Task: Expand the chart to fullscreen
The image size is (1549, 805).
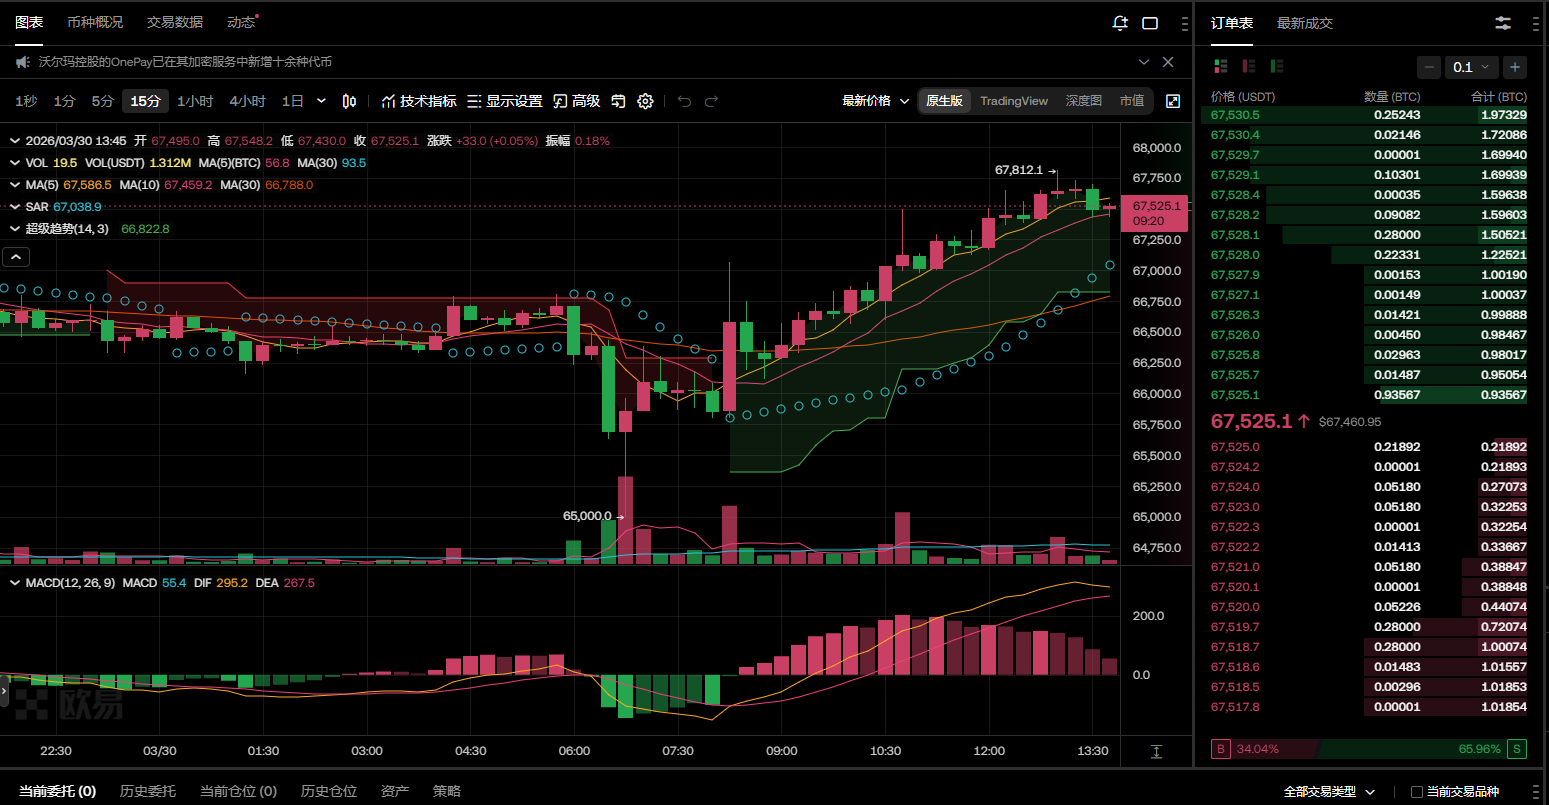Action: pos(1173,101)
